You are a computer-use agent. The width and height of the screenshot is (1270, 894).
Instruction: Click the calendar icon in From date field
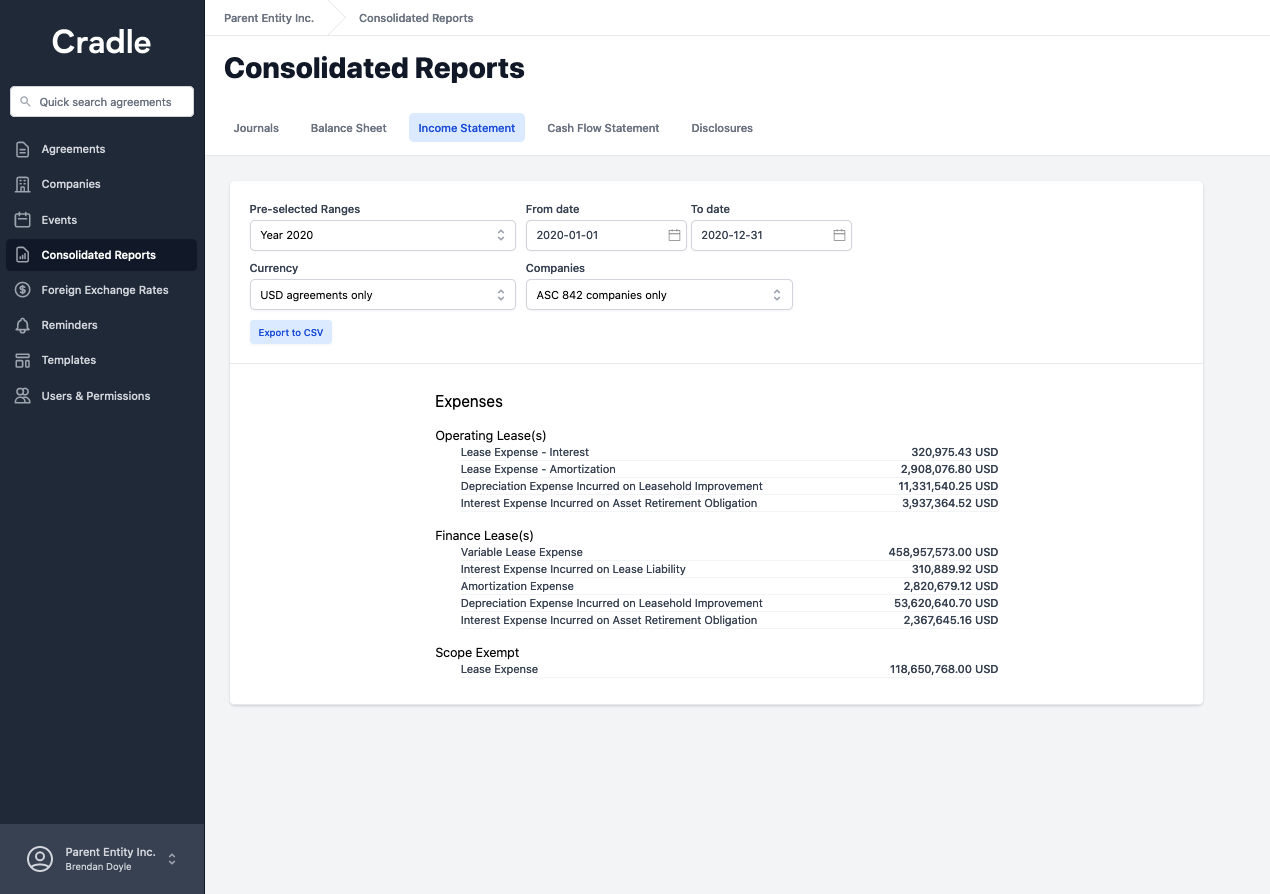click(672, 235)
